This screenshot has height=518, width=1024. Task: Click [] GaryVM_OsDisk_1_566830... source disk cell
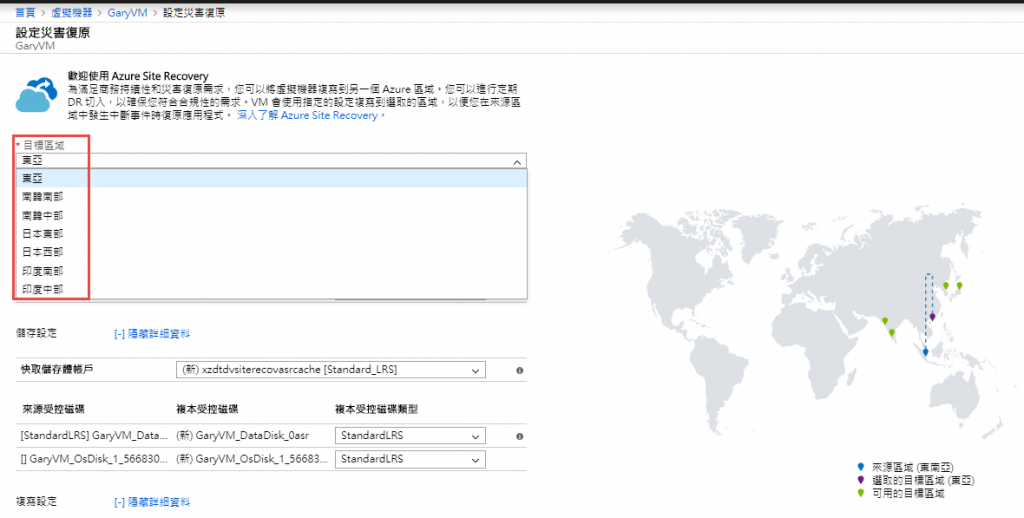(x=94, y=459)
